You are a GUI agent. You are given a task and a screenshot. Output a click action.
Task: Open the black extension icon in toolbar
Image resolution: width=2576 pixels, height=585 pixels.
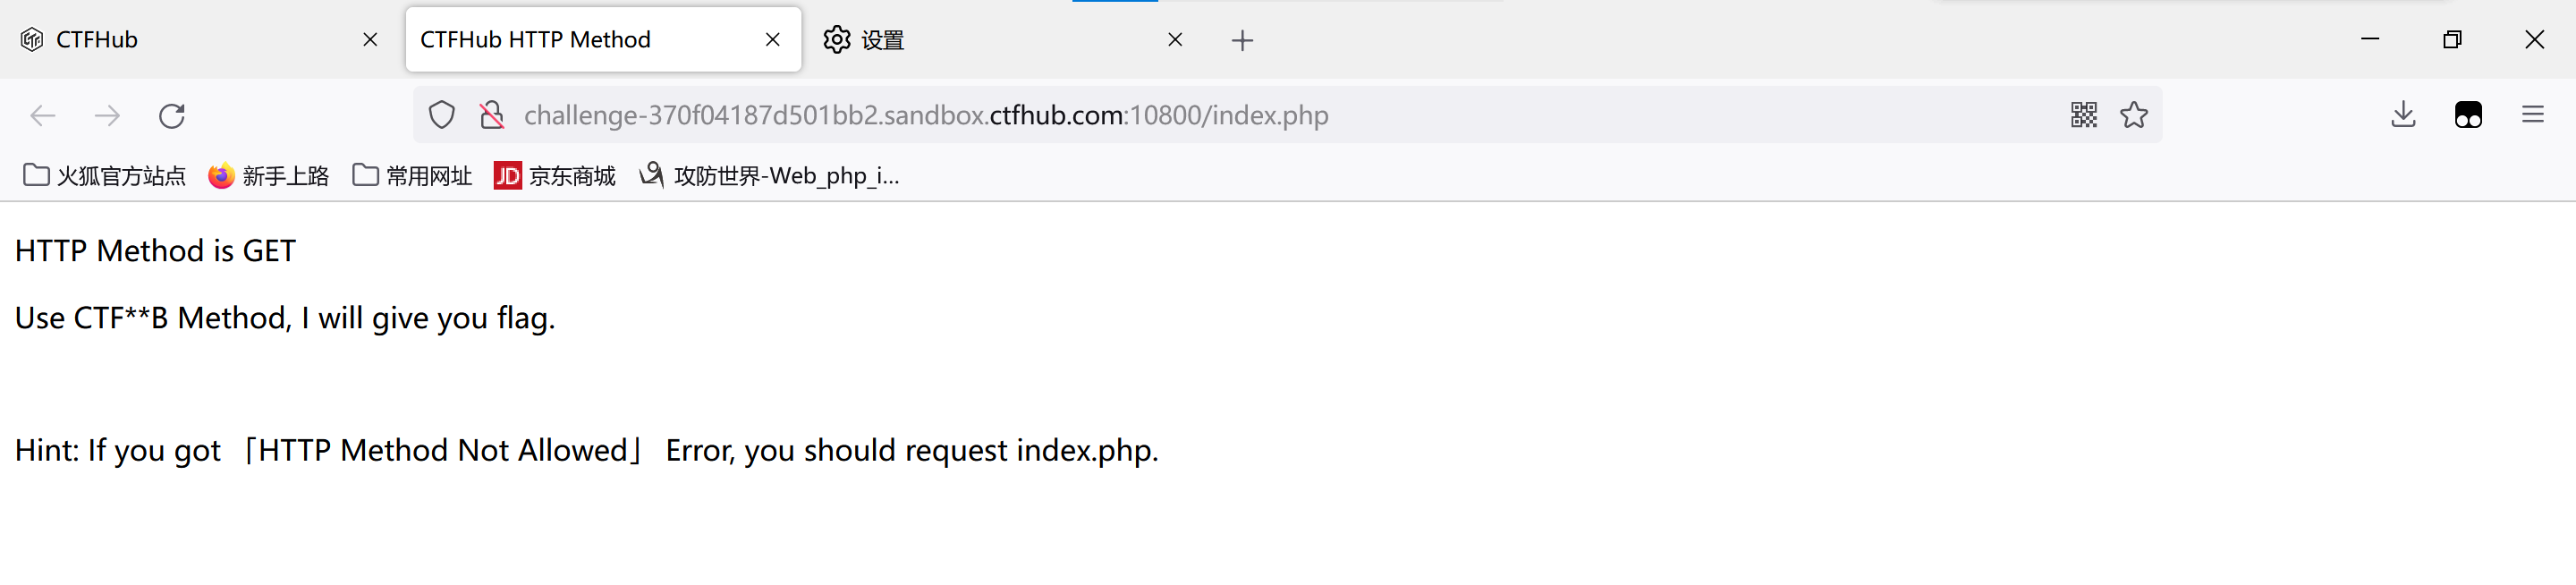pyautogui.click(x=2468, y=115)
